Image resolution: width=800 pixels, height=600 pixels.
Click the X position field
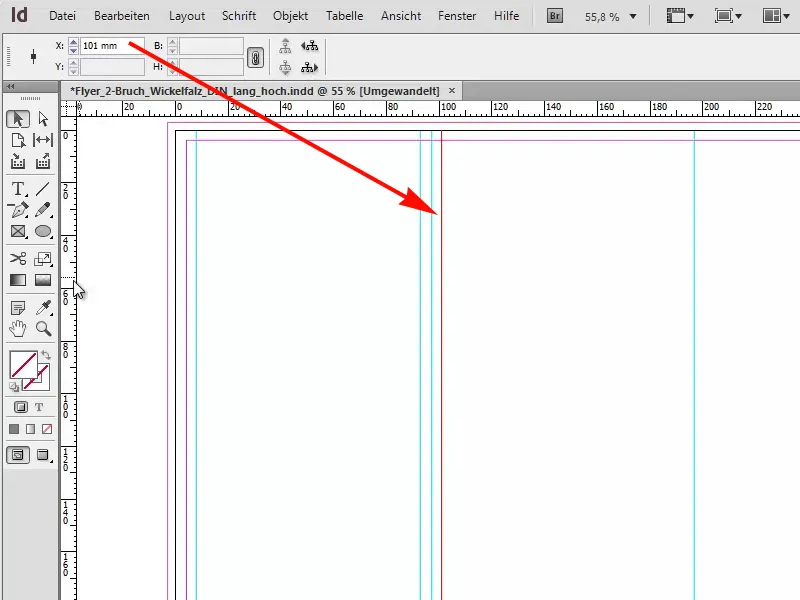(x=112, y=46)
